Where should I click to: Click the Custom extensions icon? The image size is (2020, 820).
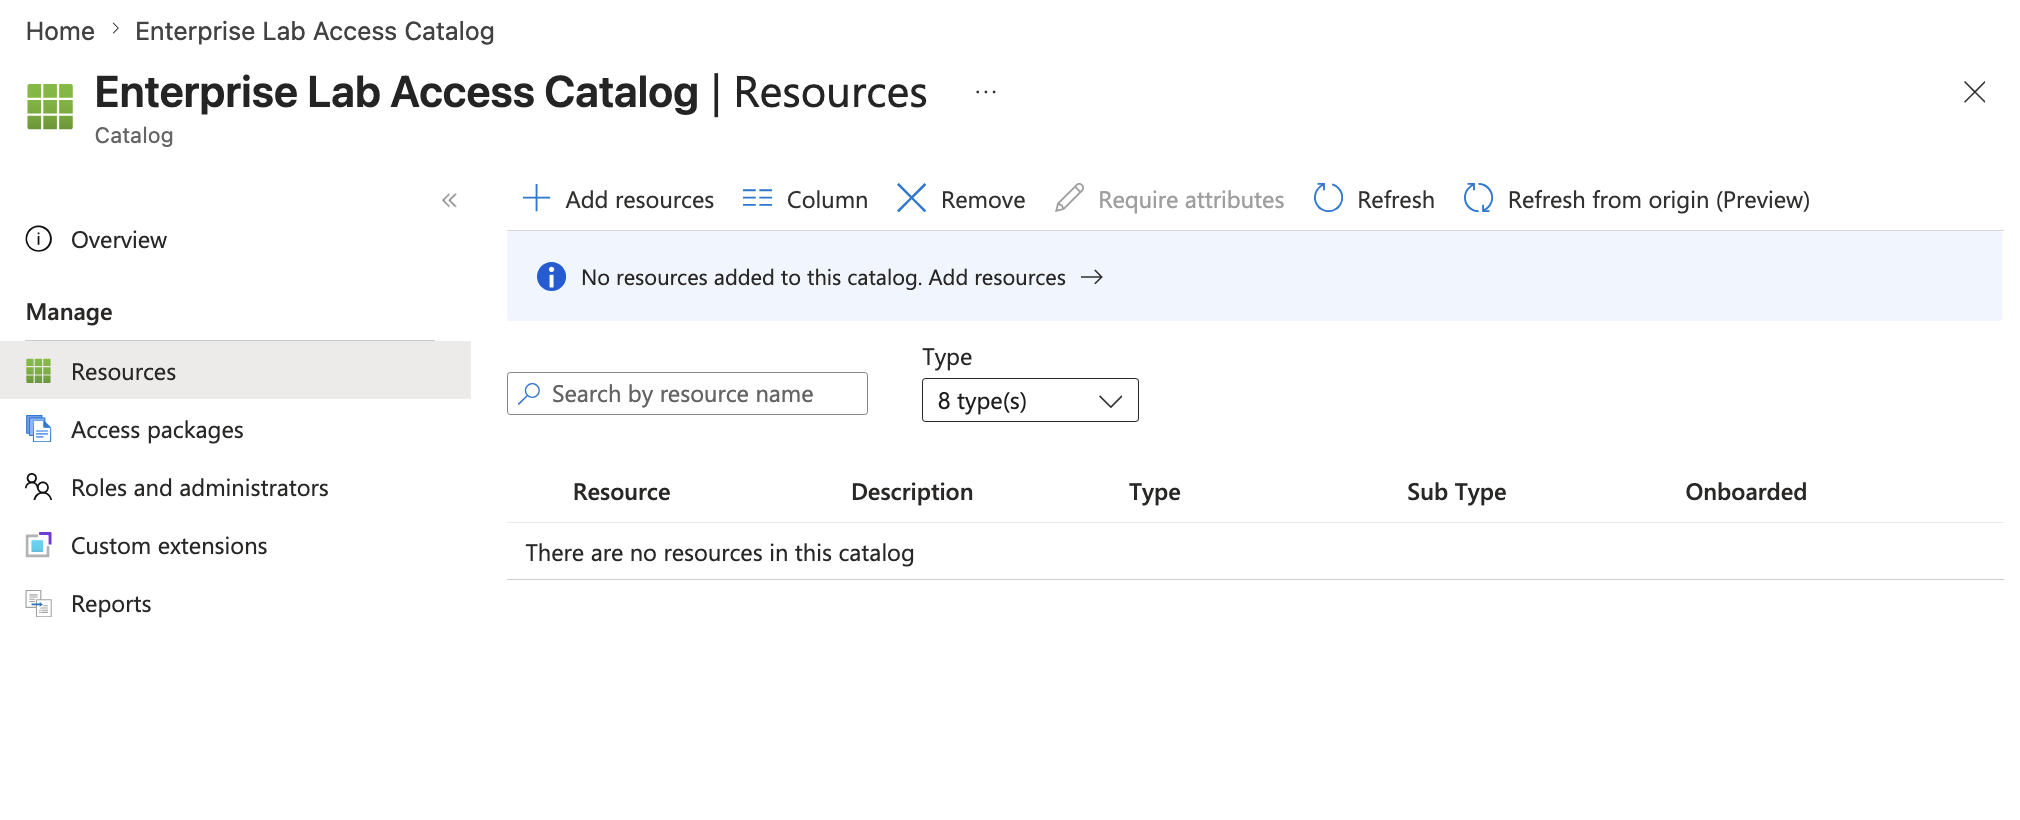38,545
